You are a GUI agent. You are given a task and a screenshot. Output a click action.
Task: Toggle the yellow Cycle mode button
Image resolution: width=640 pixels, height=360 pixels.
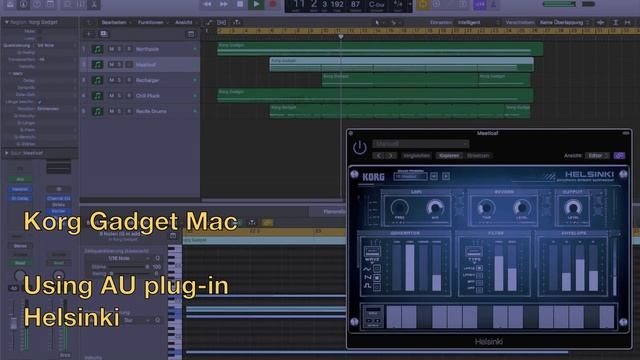[x=422, y=4]
